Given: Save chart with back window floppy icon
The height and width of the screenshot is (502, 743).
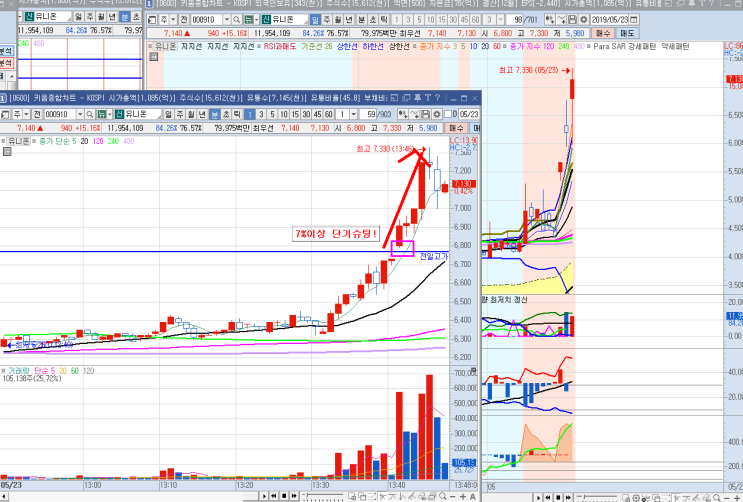Looking at the screenshot, I should click(572, 20).
